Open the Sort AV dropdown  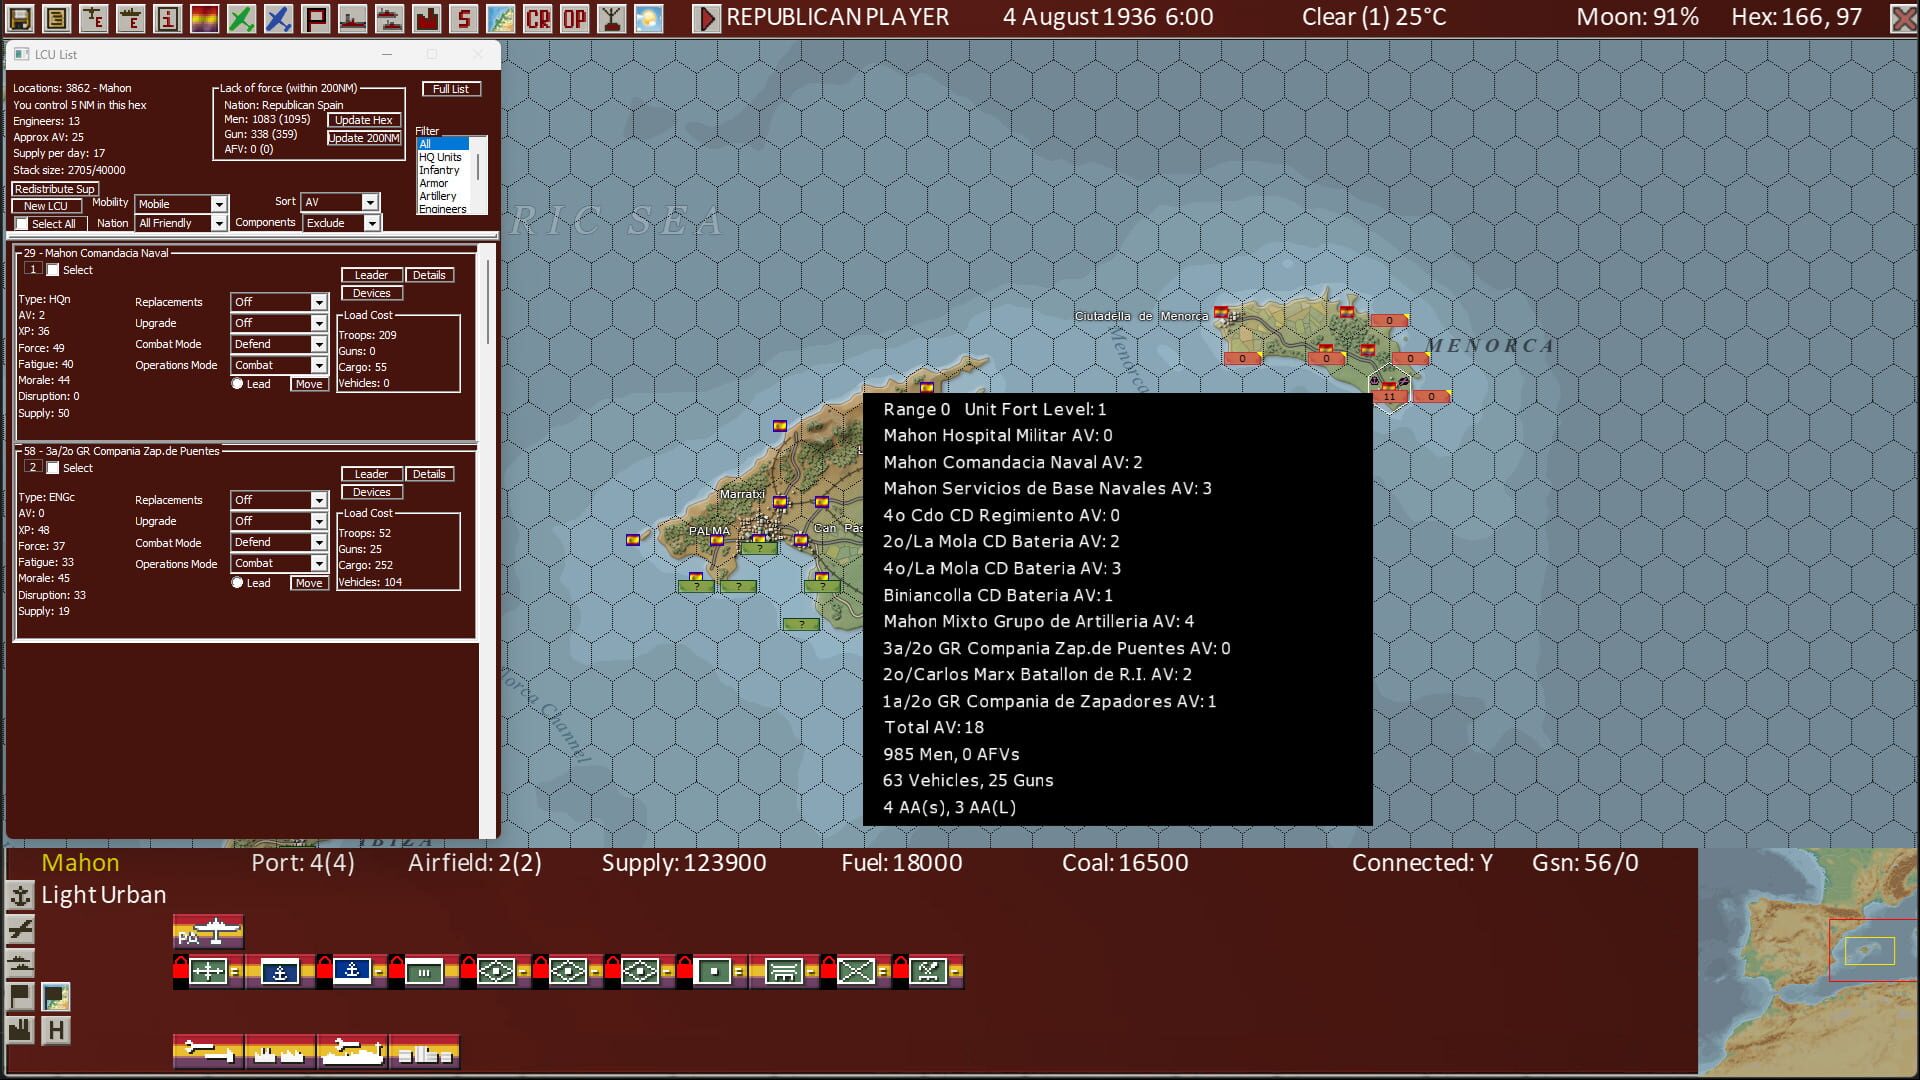[x=370, y=202]
